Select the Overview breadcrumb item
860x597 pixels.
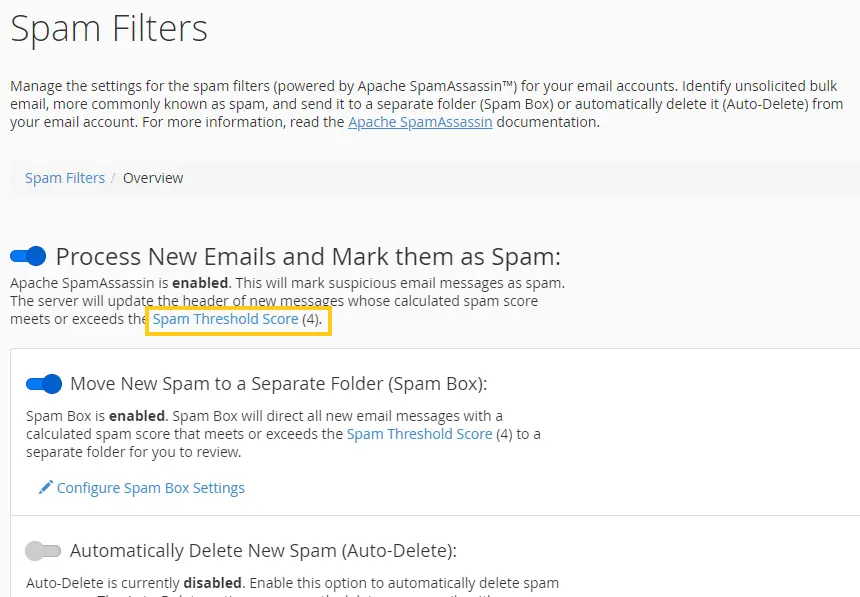[153, 178]
